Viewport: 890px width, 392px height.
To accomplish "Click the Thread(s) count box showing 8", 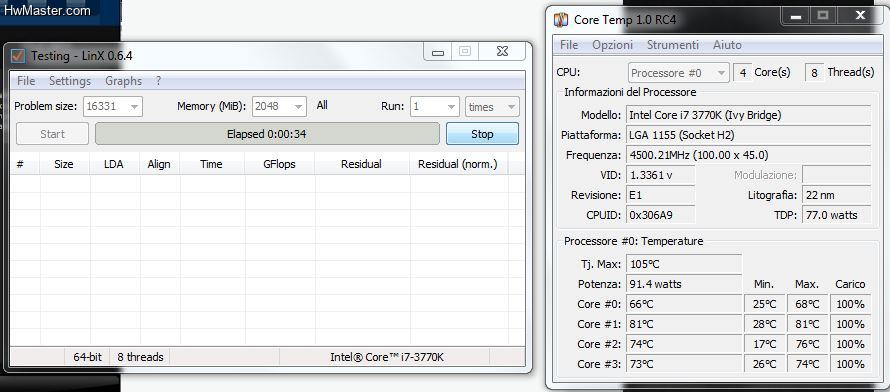I will (x=815, y=73).
